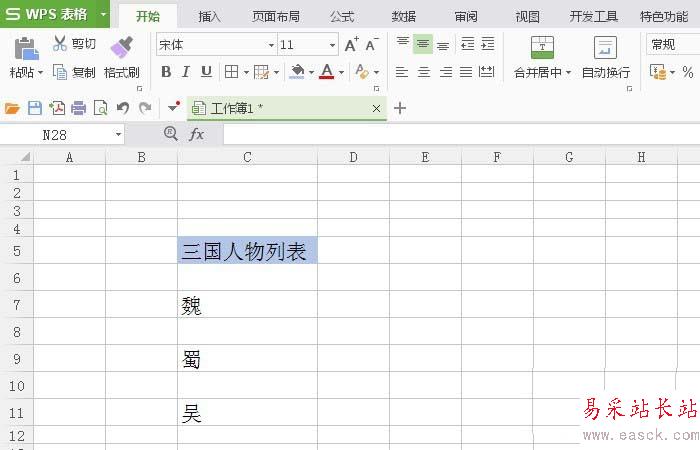This screenshot has height=450, width=700.
Task: Select the cell 三国人物列表
Action: 247,250
